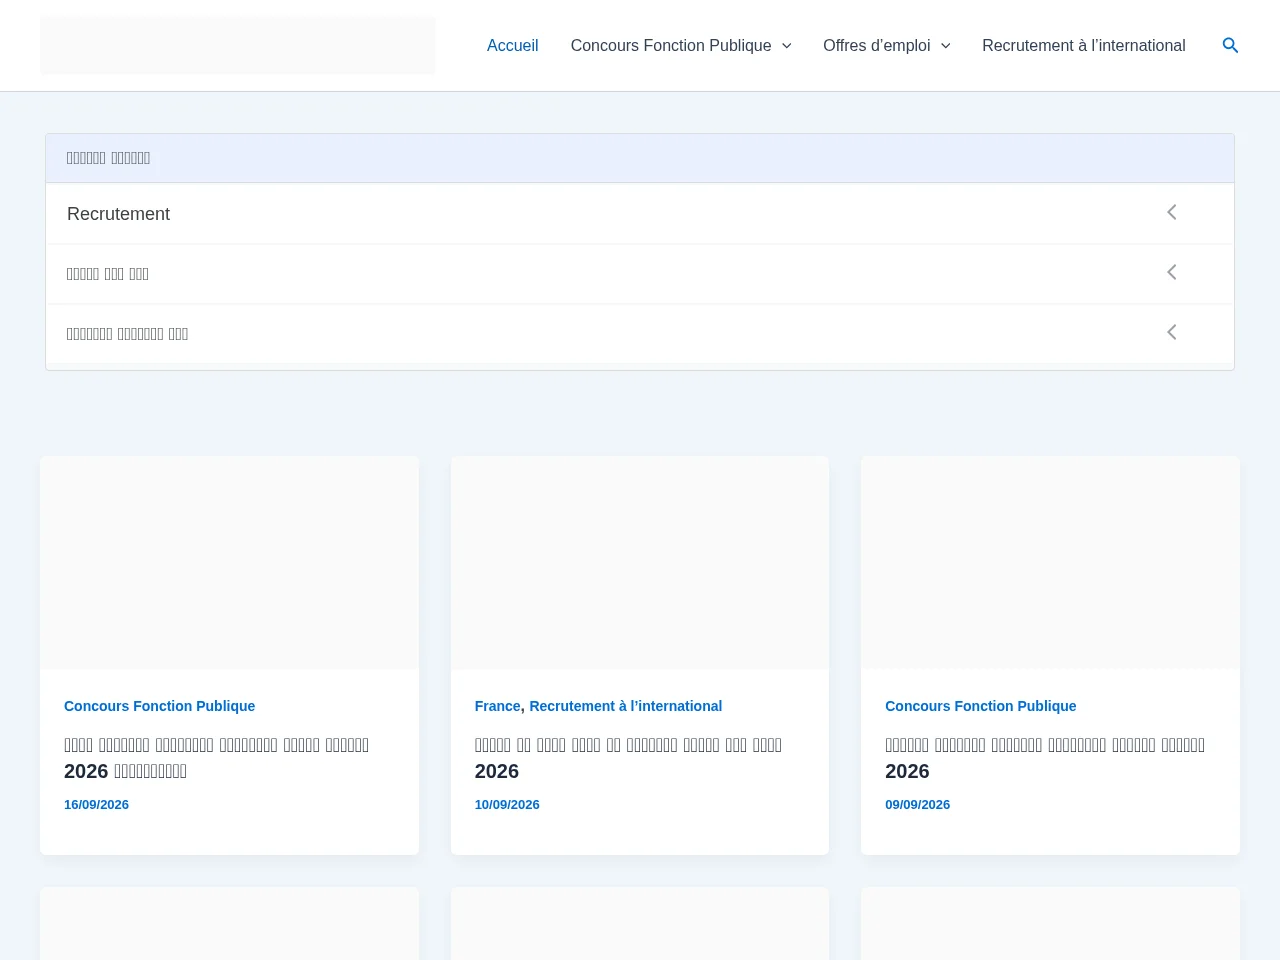Screen dimensions: 1280x960
Task: Open Concours Fonction Publique category on 16/09/2026 card
Action: click(159, 706)
